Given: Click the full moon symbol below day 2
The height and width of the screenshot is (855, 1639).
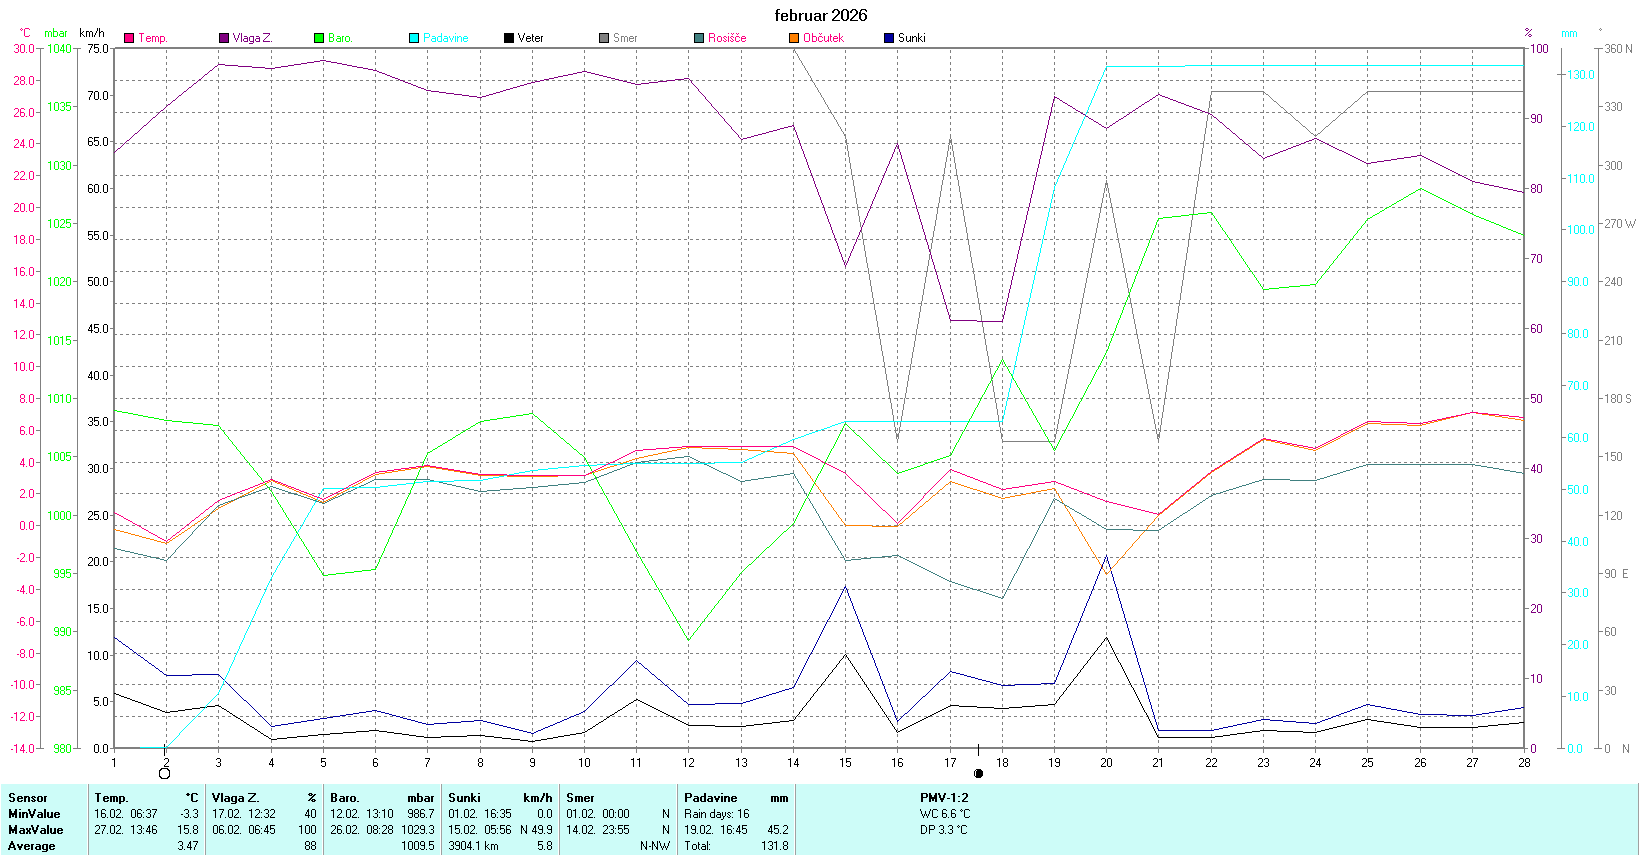Looking at the screenshot, I should (165, 773).
